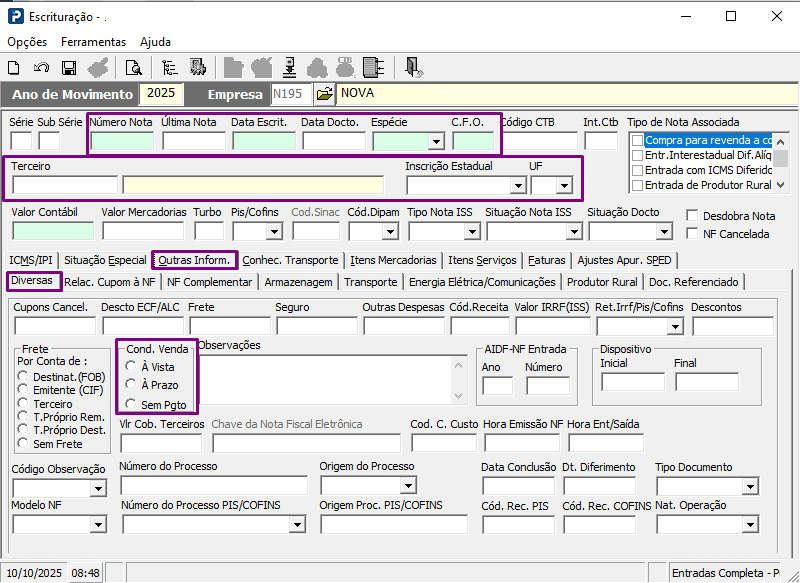This screenshot has height=583, width=800.
Task: Click the exit door icon in toolbar
Action: [414, 68]
